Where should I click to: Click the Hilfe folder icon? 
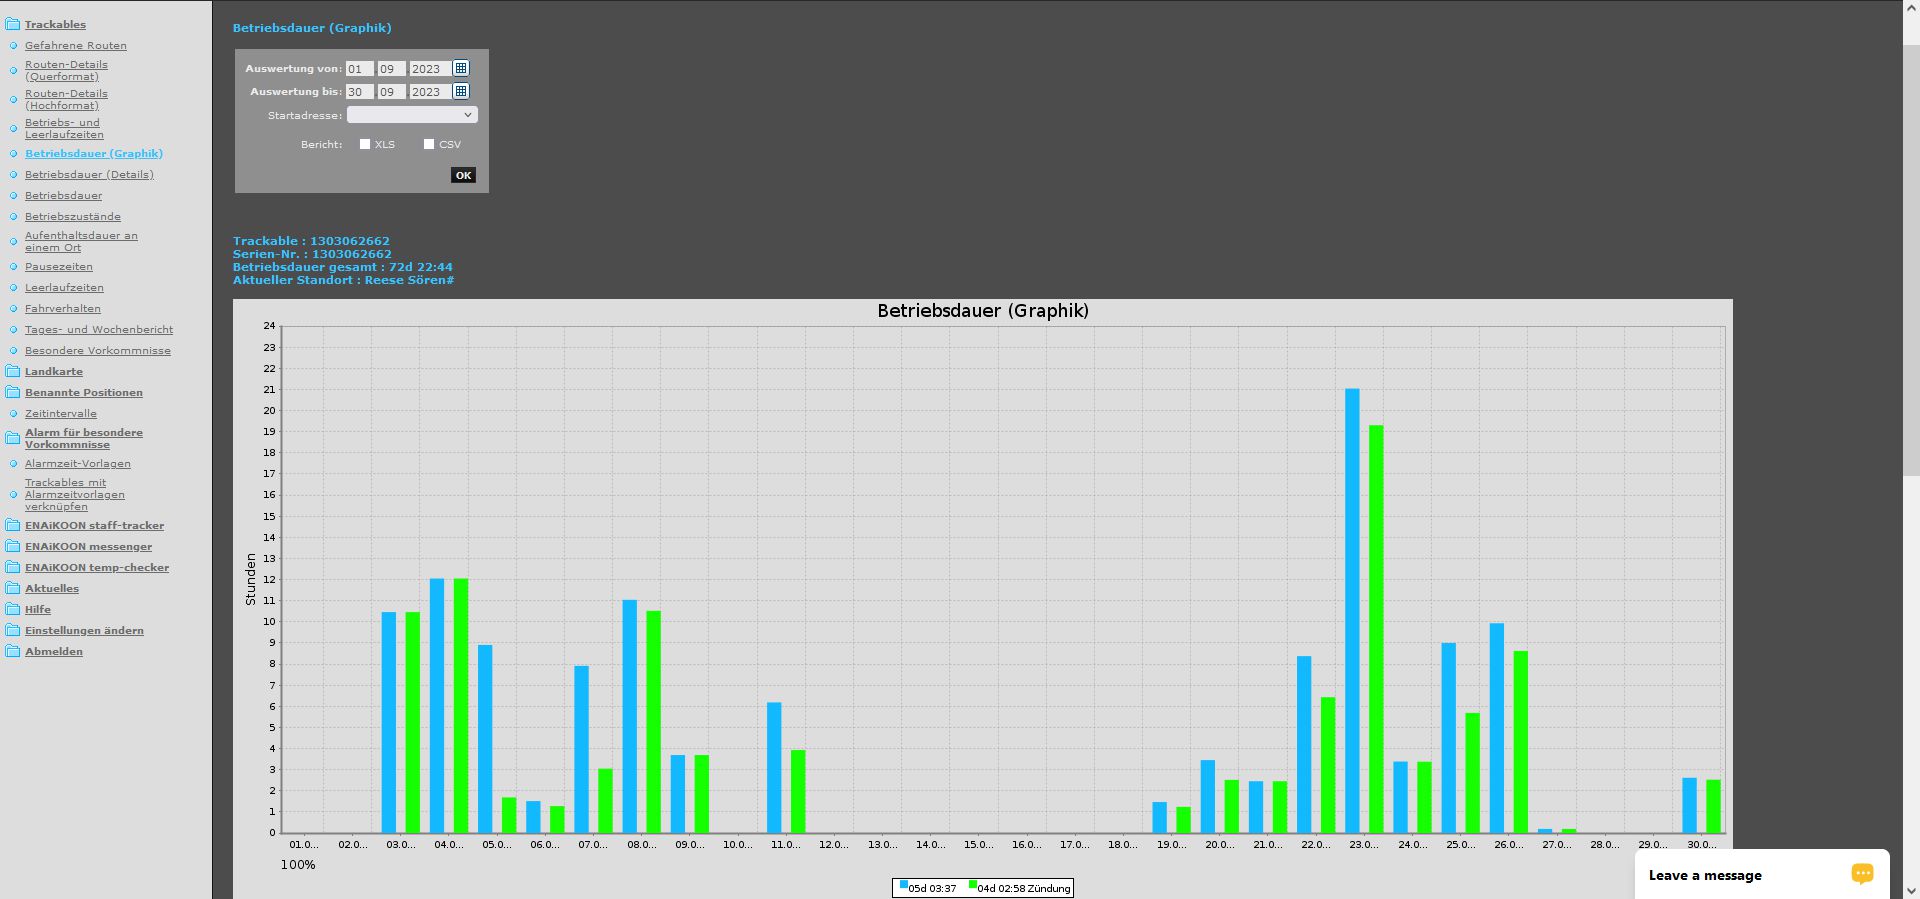12,609
